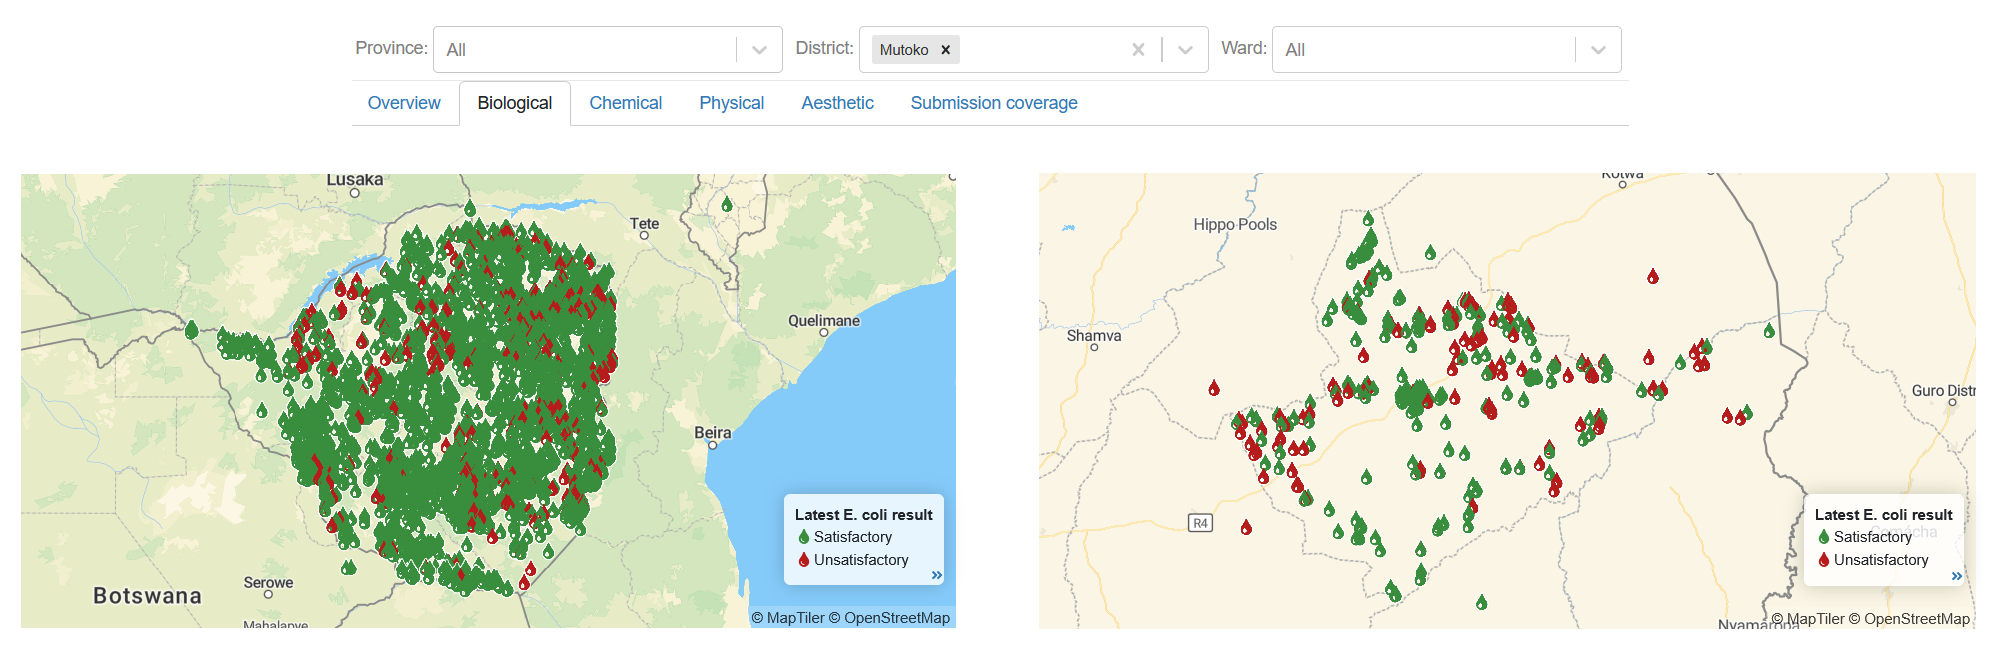This screenshot has width=2010, height=672.
Task: Select the topmost green marker on the right map
Action: coord(1368,219)
